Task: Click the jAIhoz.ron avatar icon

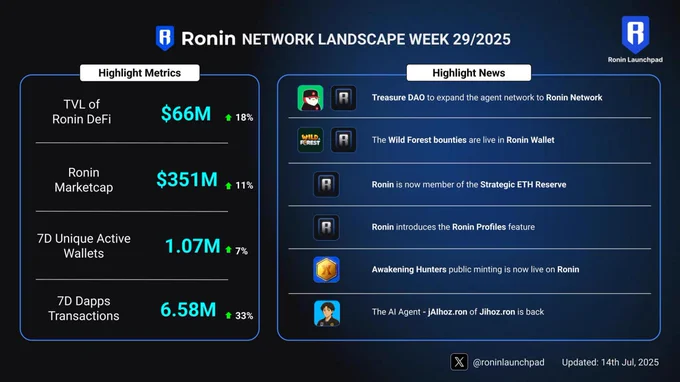Action: (327, 313)
